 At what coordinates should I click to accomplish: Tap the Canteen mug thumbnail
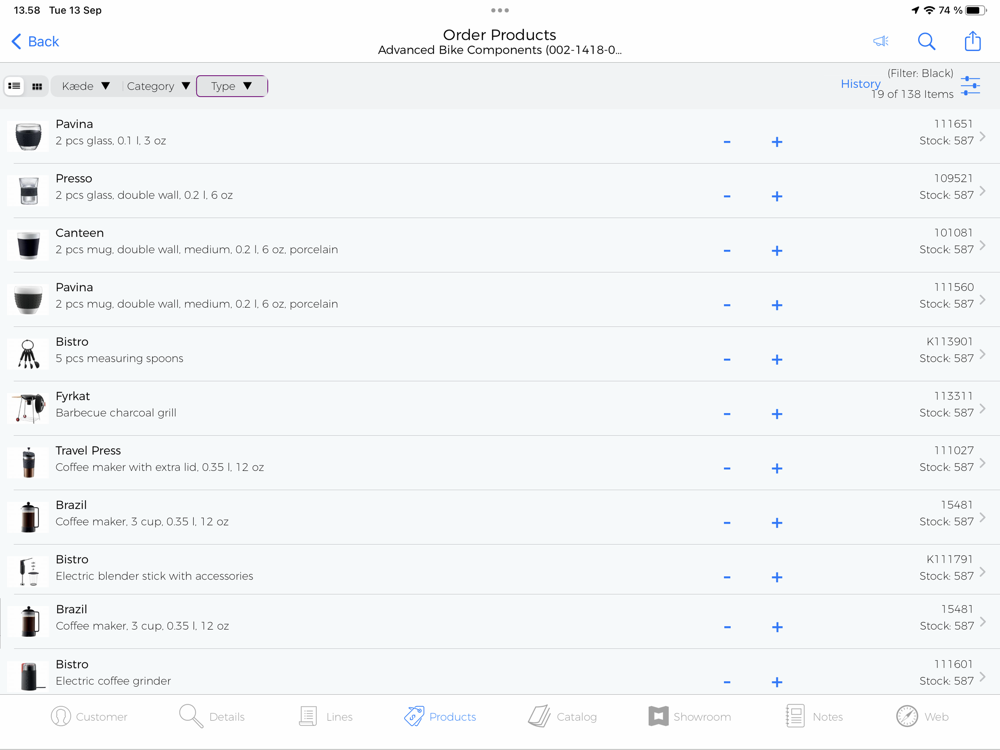(28, 245)
